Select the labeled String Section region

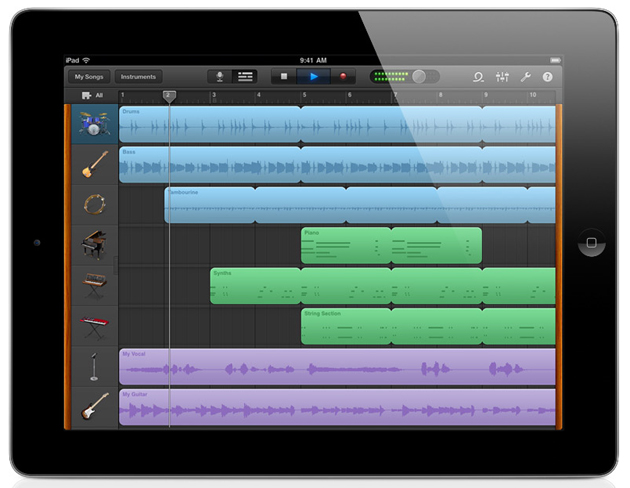point(346,326)
